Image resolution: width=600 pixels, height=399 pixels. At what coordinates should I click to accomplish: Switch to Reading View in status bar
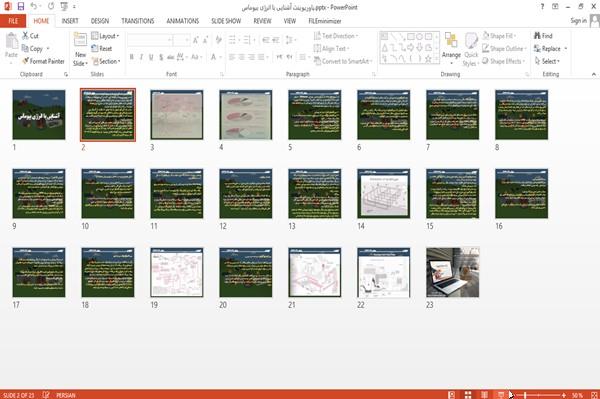pyautogui.click(x=484, y=395)
